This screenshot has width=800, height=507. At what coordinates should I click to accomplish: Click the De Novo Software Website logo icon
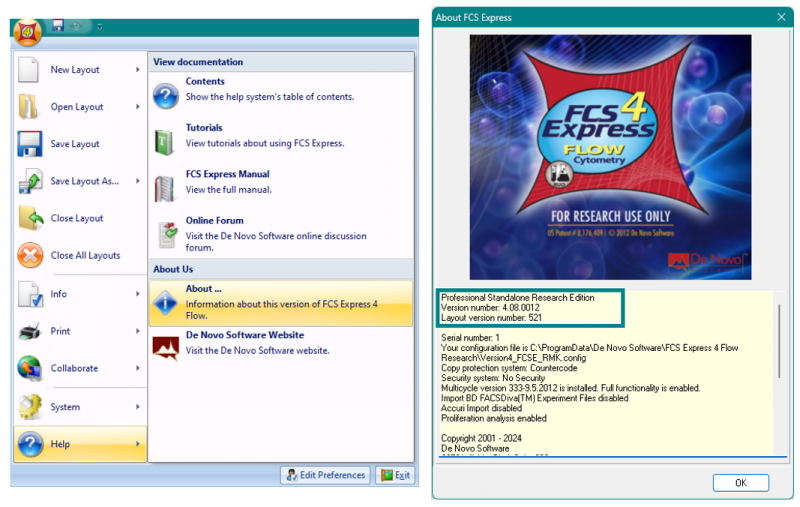tap(165, 347)
